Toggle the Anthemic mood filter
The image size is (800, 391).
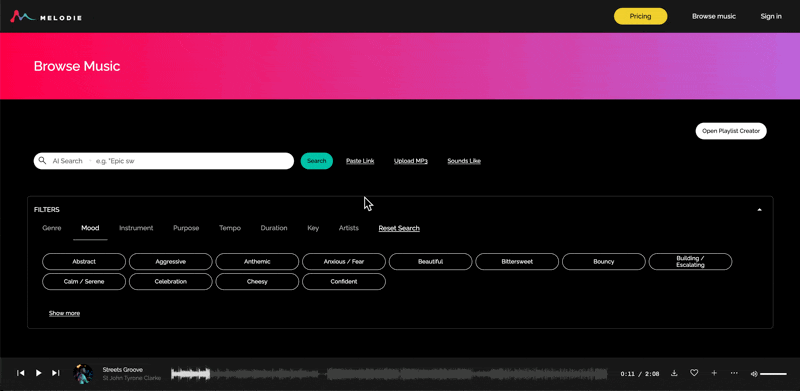(257, 261)
